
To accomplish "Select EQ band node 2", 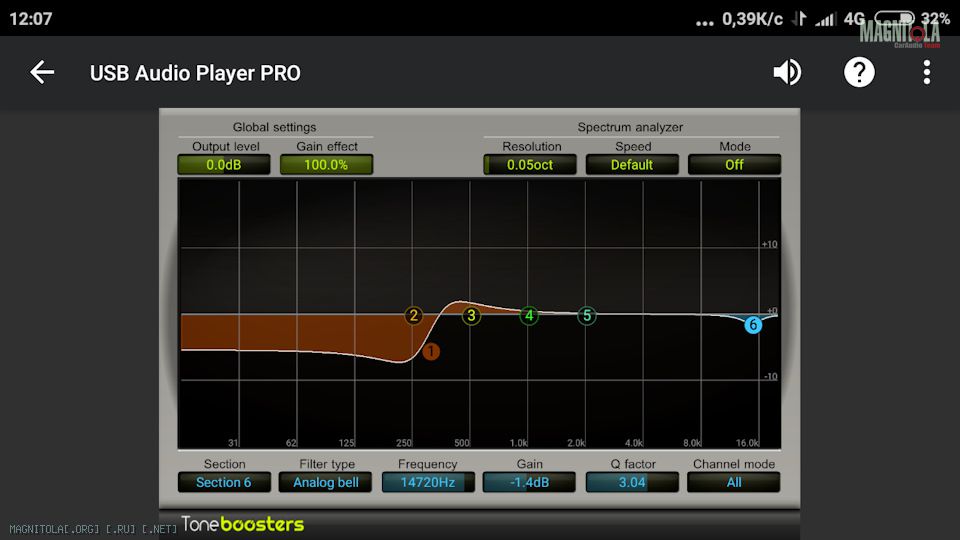I will coord(414,315).
